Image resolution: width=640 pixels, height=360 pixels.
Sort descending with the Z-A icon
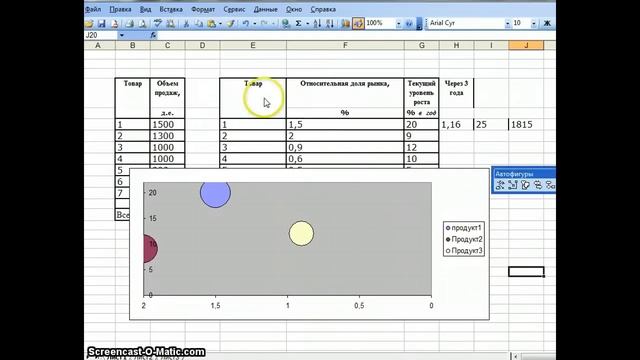tap(330, 24)
